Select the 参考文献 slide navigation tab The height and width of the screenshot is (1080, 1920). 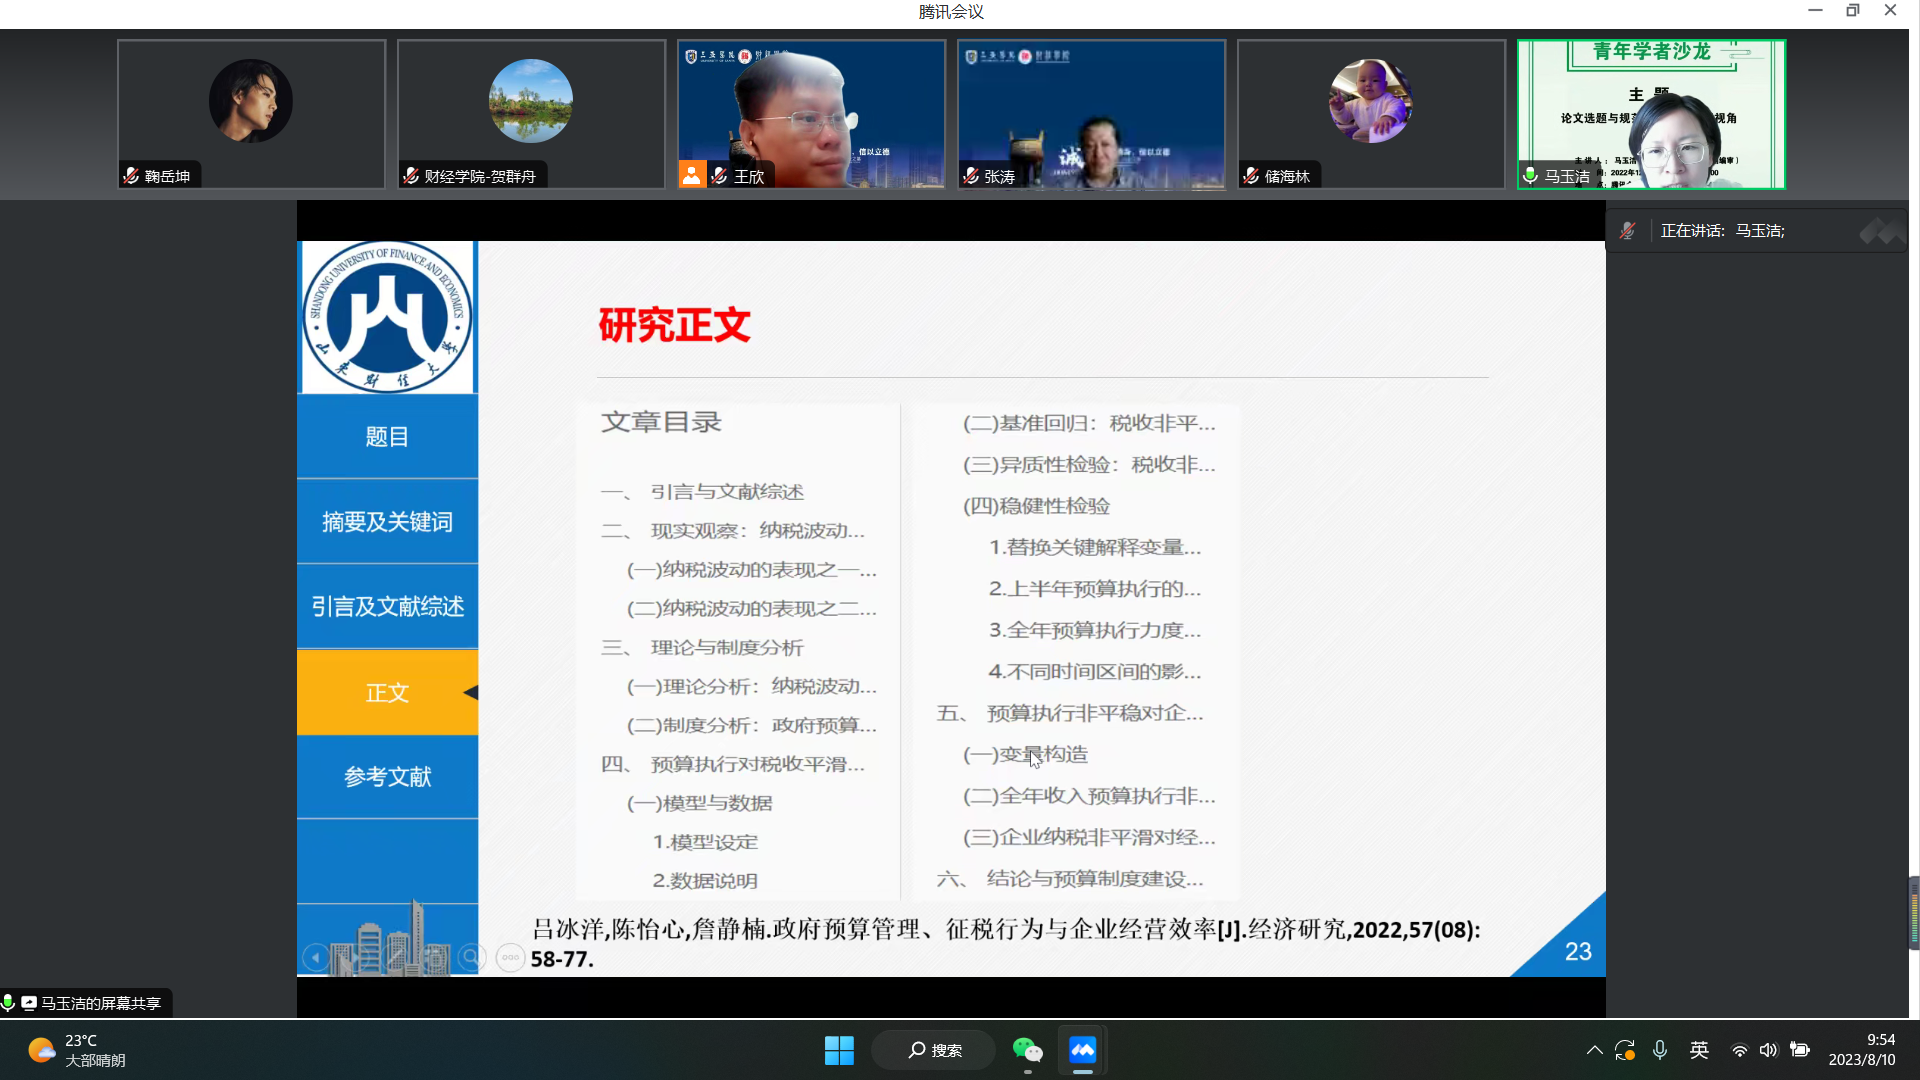click(387, 777)
